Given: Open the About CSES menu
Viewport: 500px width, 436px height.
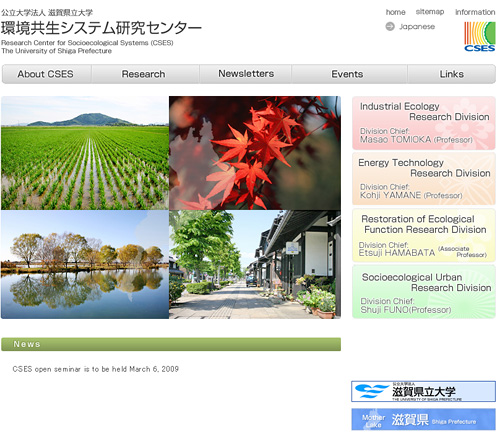Looking at the screenshot, I should click(46, 74).
